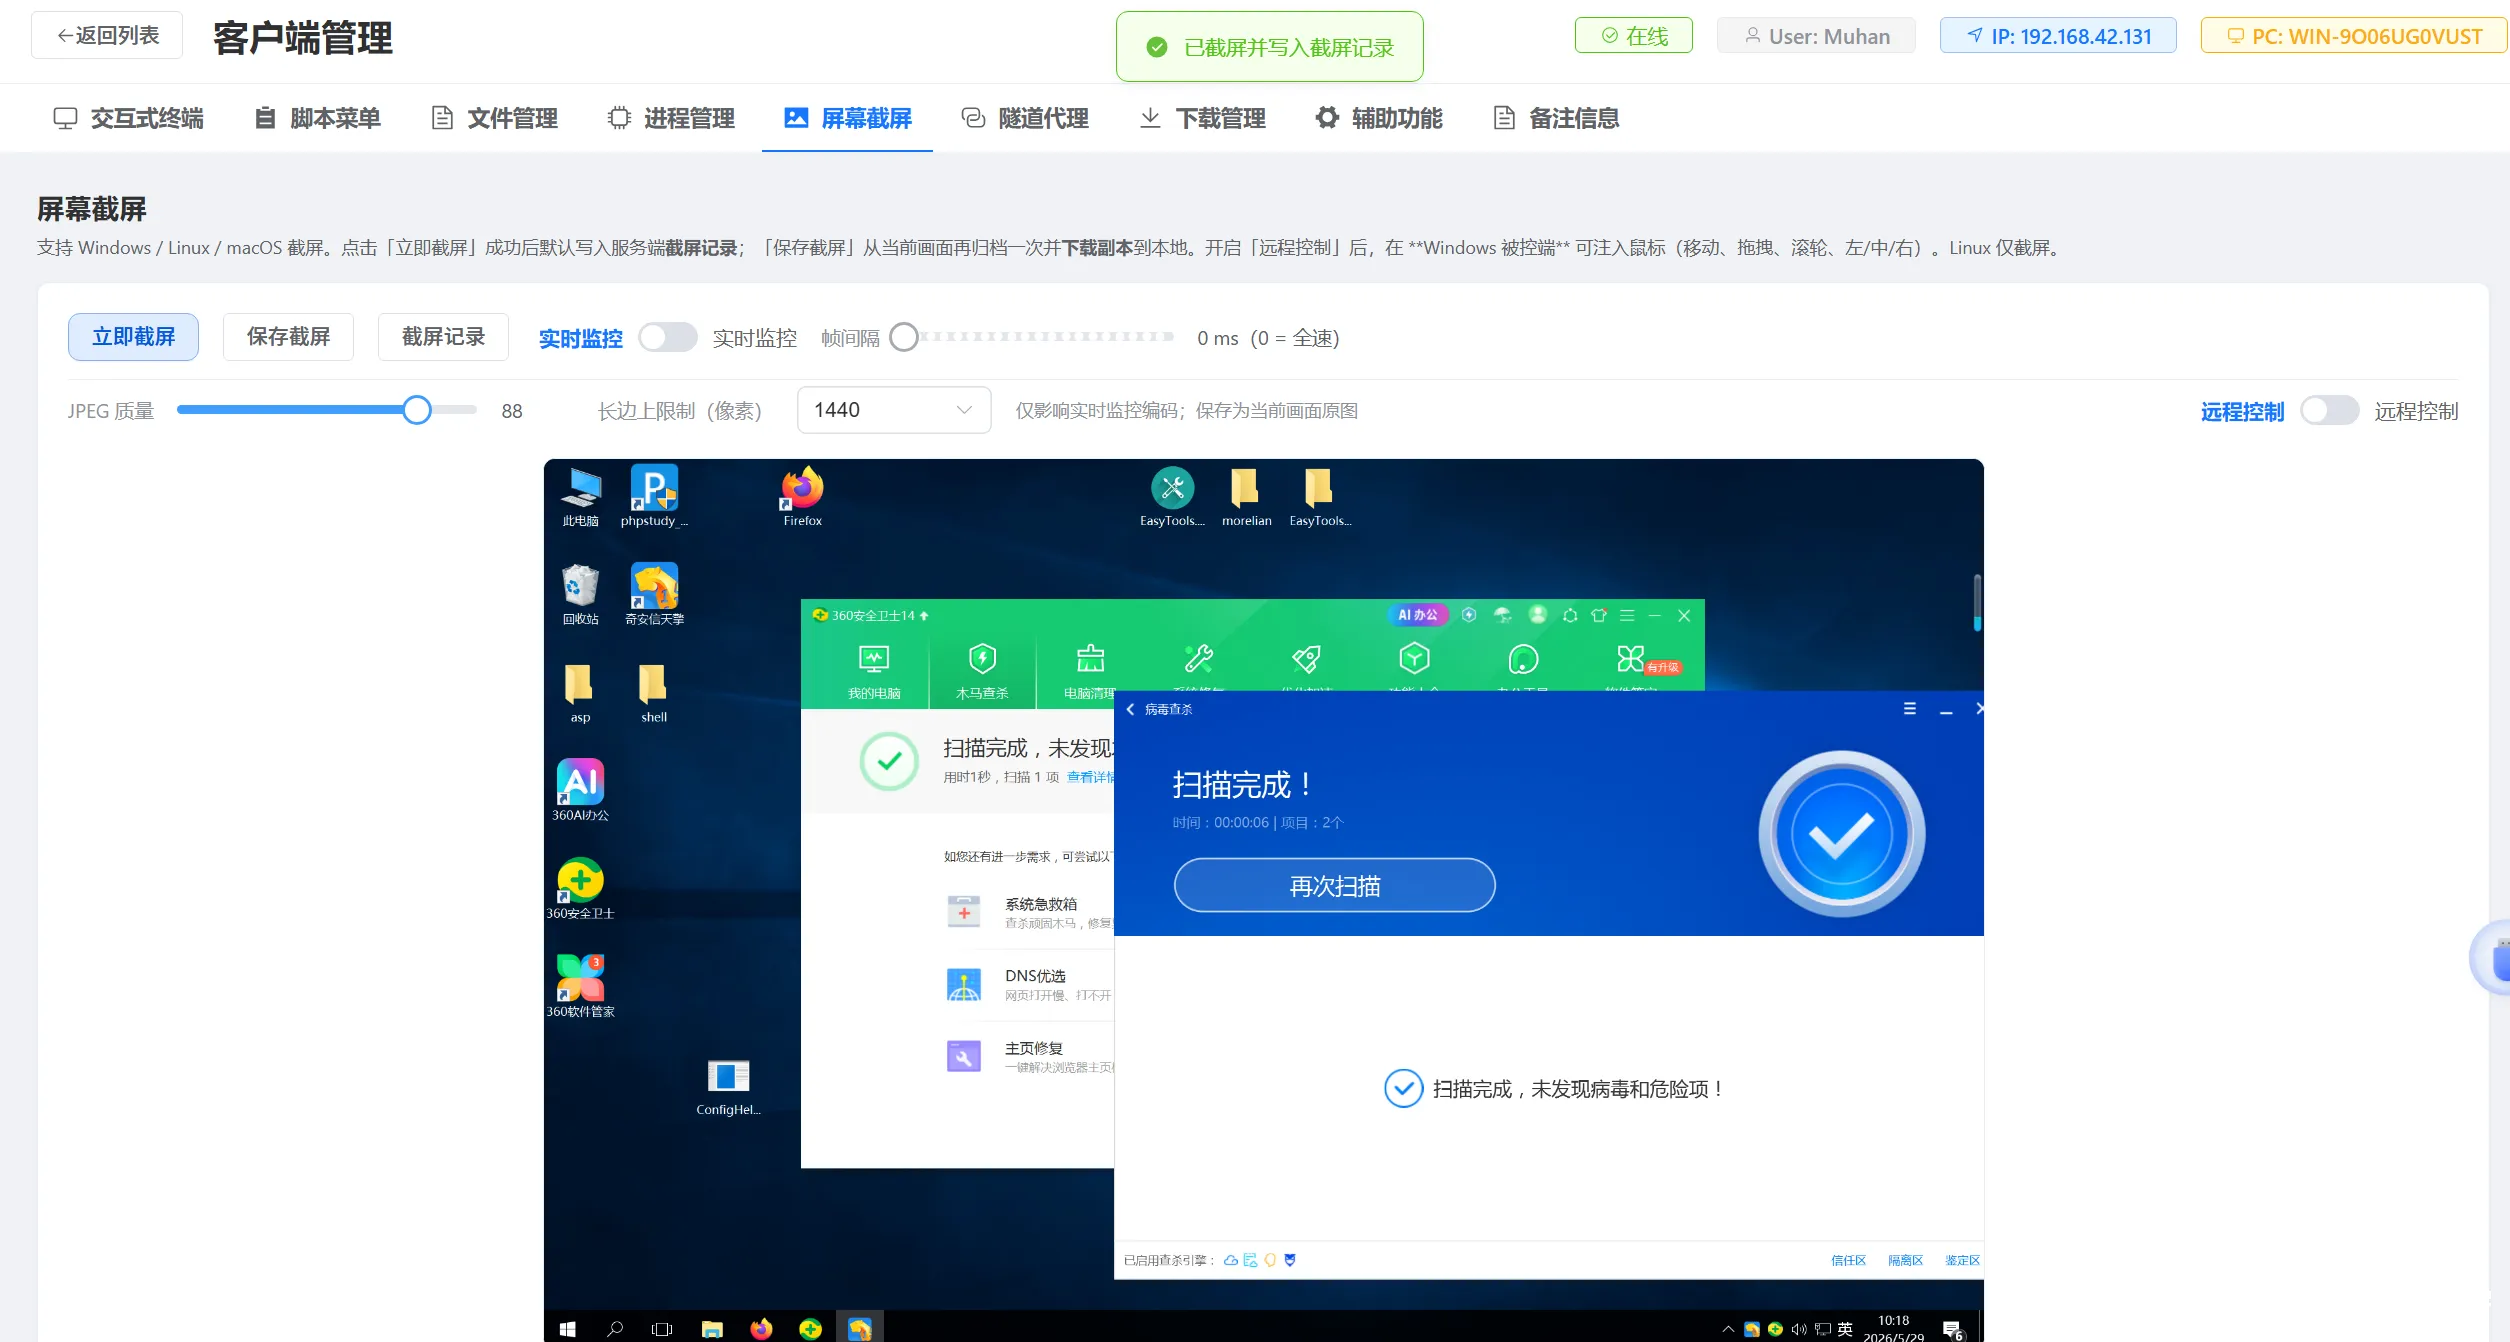The width and height of the screenshot is (2510, 1342).
Task: Click the back arrow beside 病毒查杀
Action: click(x=1130, y=709)
